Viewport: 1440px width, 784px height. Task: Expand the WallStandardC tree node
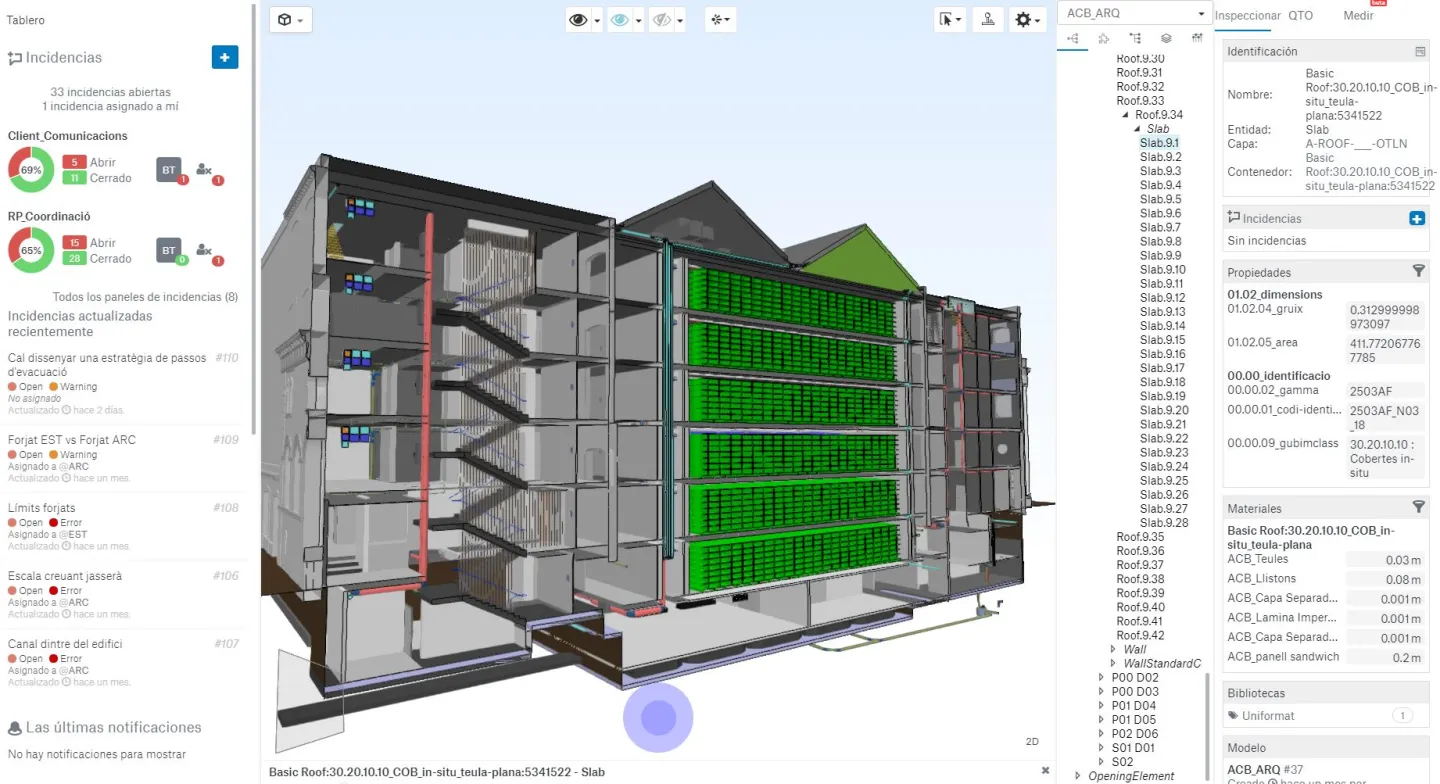coord(1114,664)
